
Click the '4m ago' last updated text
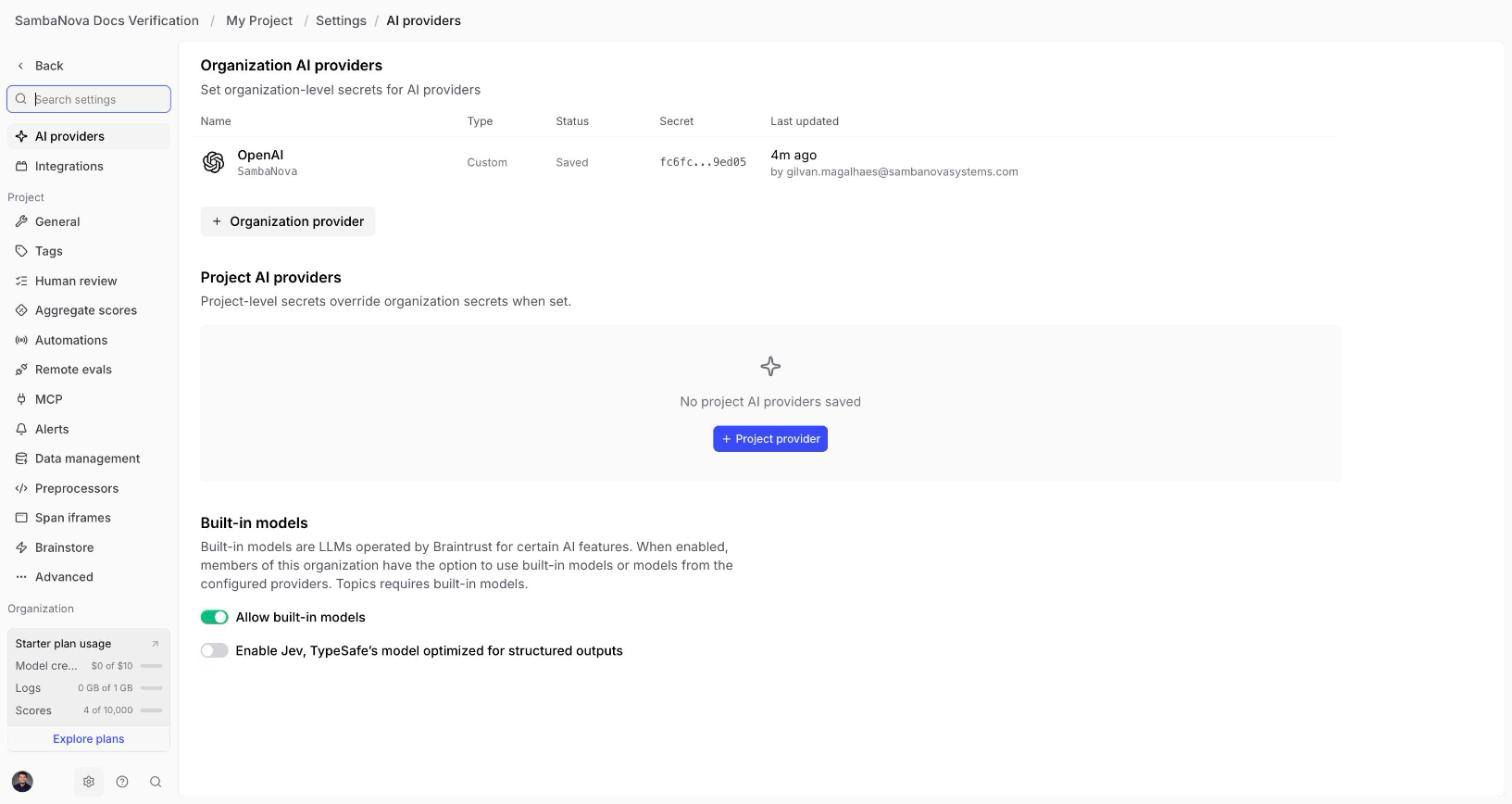point(793,155)
